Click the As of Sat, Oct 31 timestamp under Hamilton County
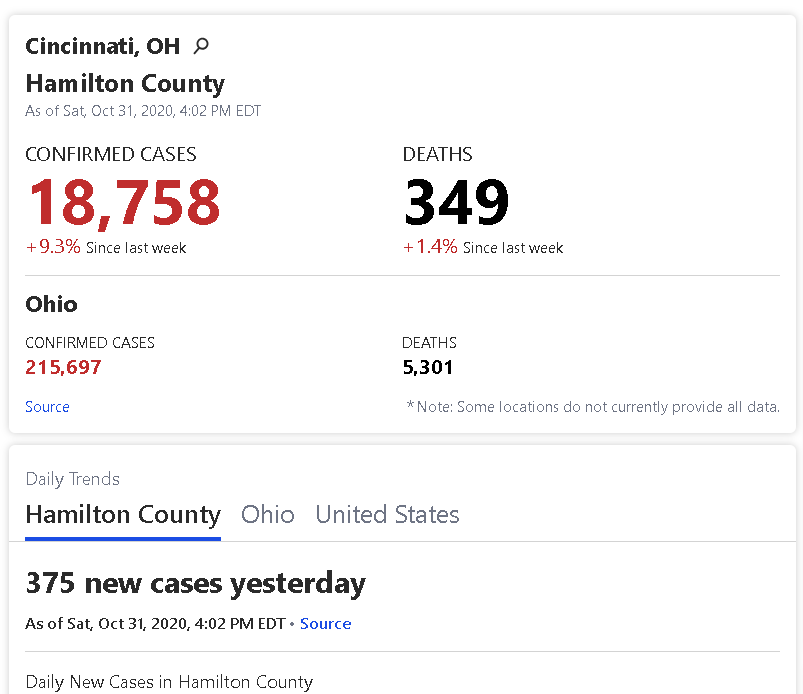Screen dimensions: 803x694 coord(143,111)
